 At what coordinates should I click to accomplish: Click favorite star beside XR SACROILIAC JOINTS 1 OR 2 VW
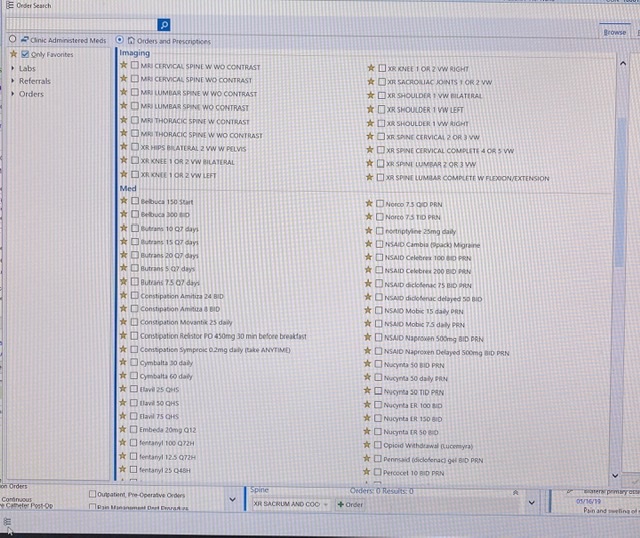pyautogui.click(x=371, y=81)
